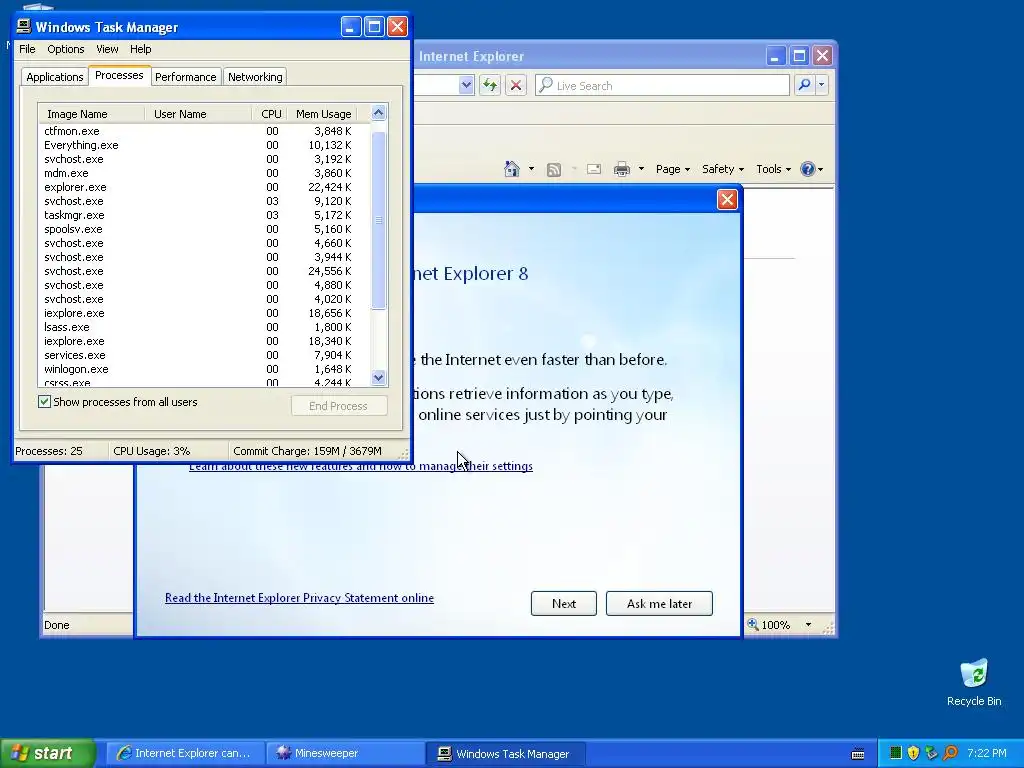This screenshot has width=1024, height=768.
Task: Click the Next button in IE8 setup
Action: pos(564,603)
